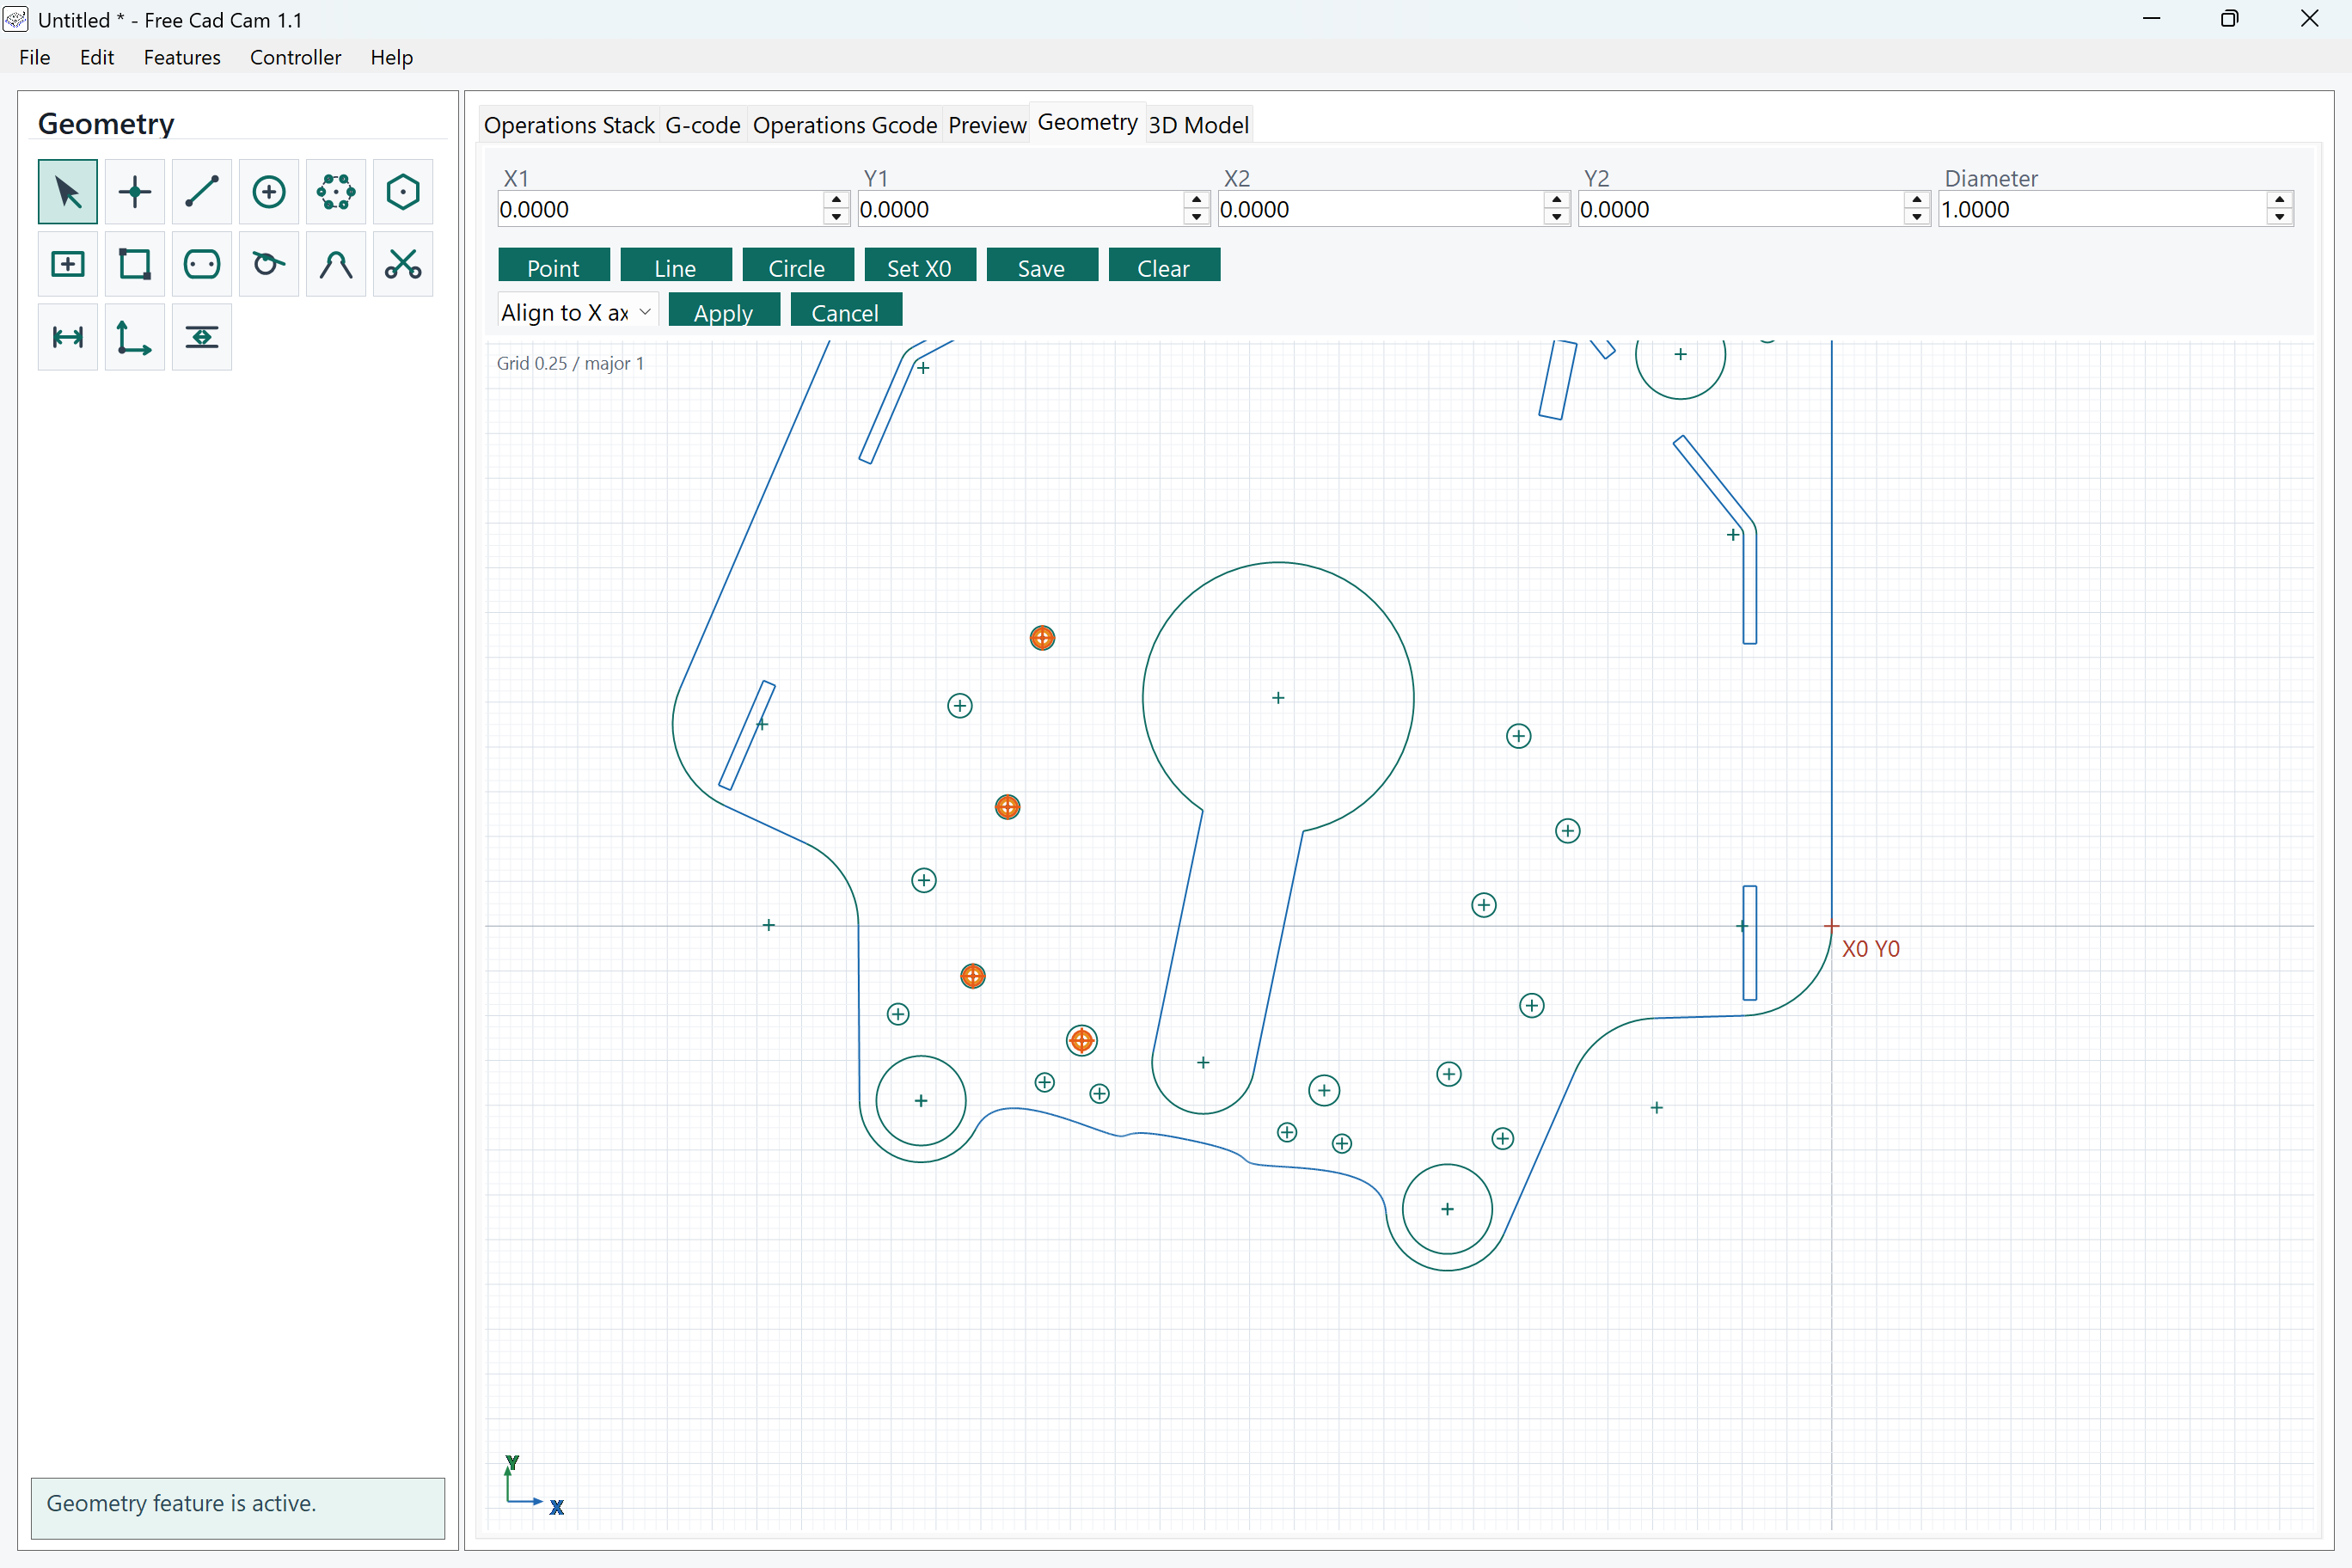2352x1568 pixels.
Task: Select the scissors trim tool
Action: pyautogui.click(x=402, y=264)
